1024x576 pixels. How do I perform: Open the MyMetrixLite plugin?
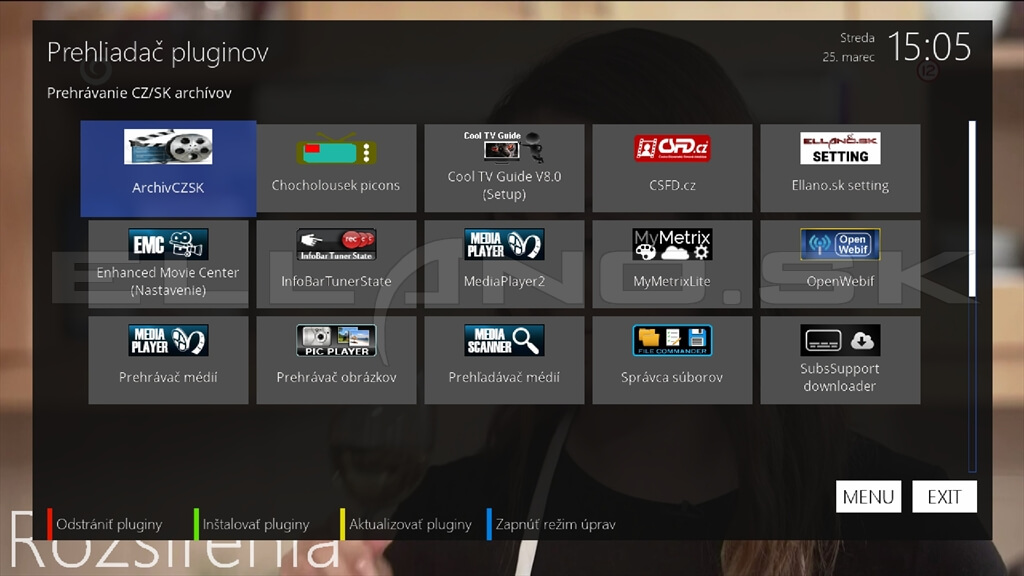pos(672,264)
